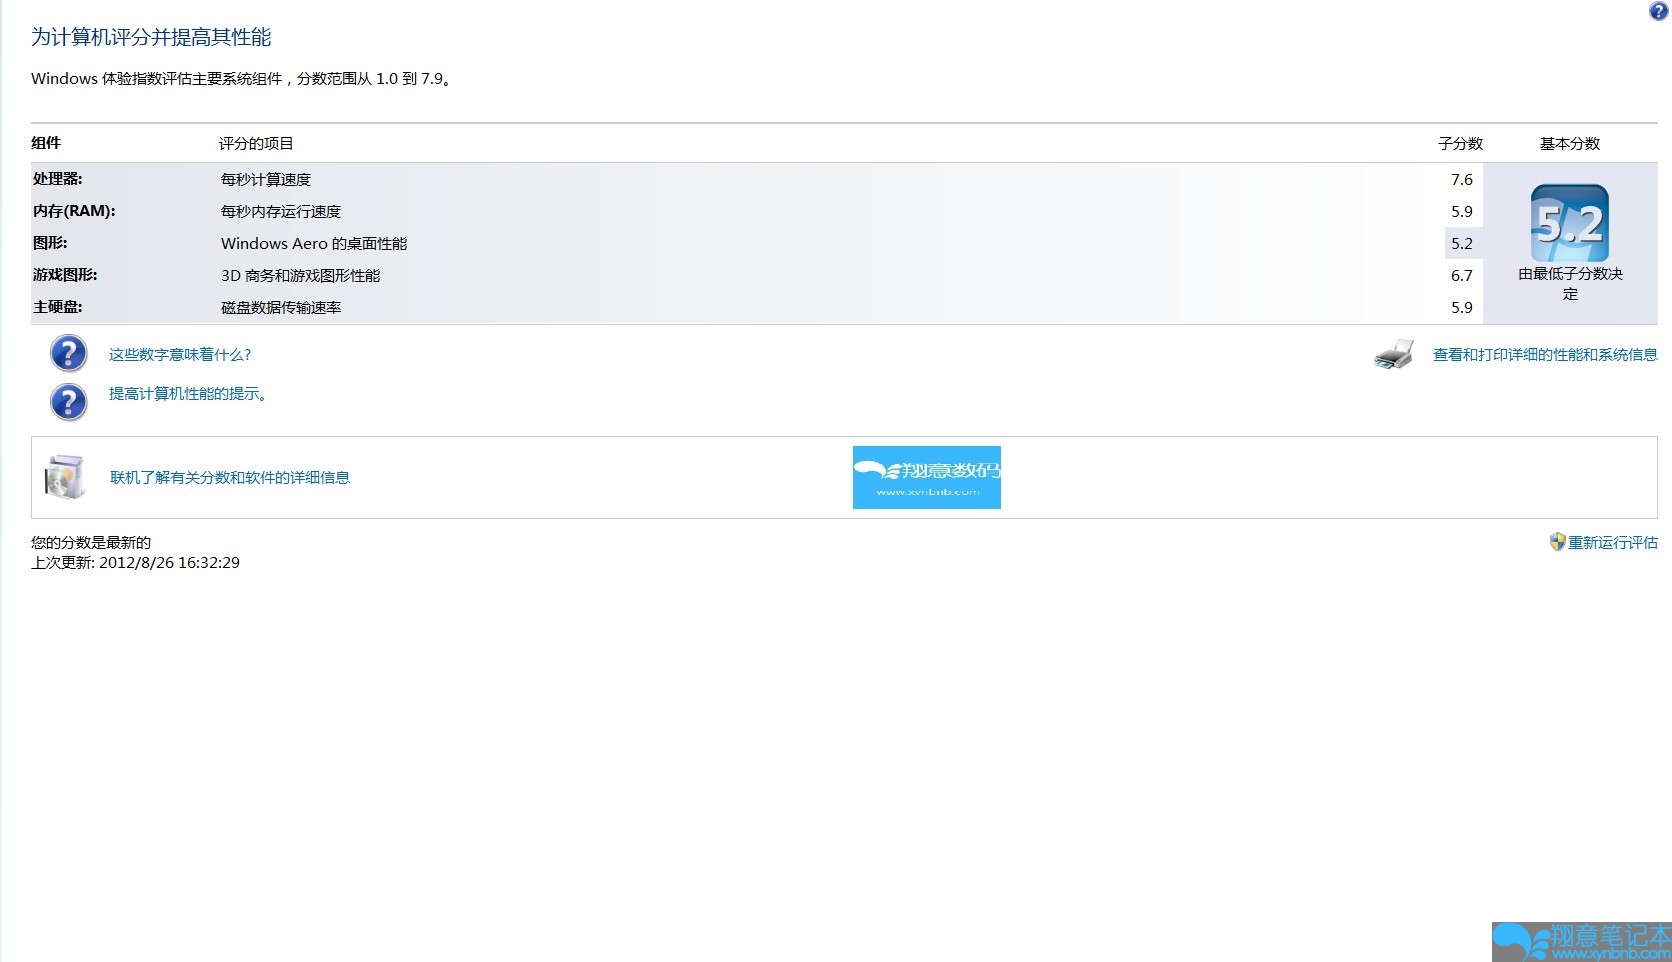Click the text 3D 商务和游戏图形性能
1672x962 pixels.
pyautogui.click(x=301, y=275)
